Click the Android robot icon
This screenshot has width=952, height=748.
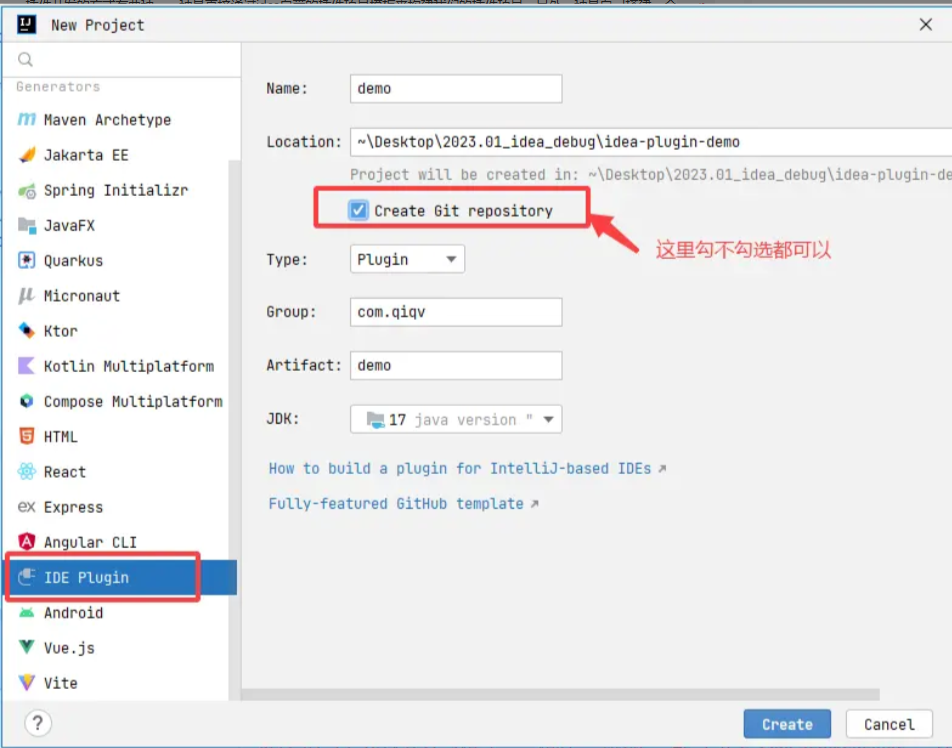(x=27, y=613)
